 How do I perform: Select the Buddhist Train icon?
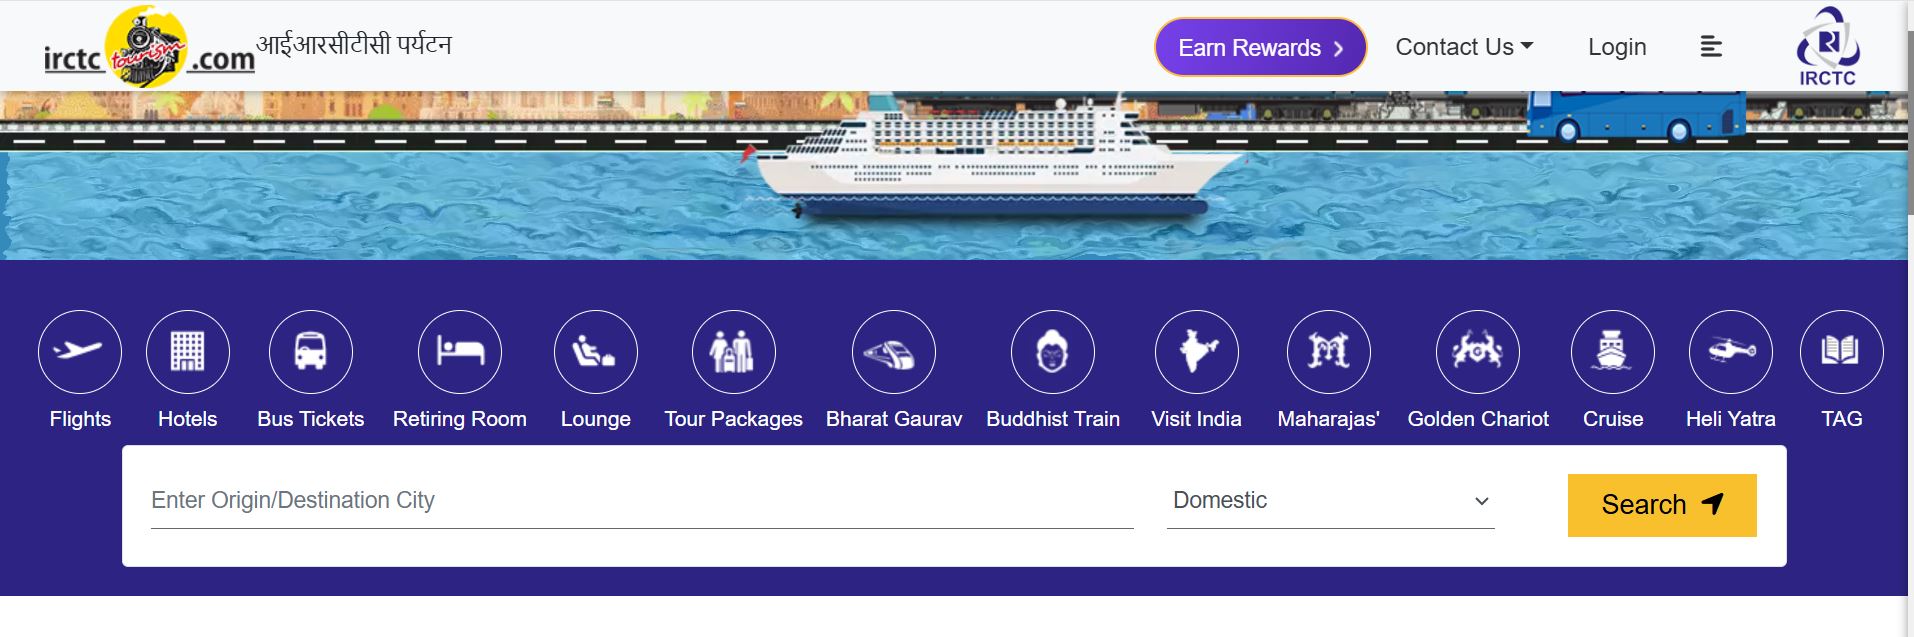(1054, 352)
